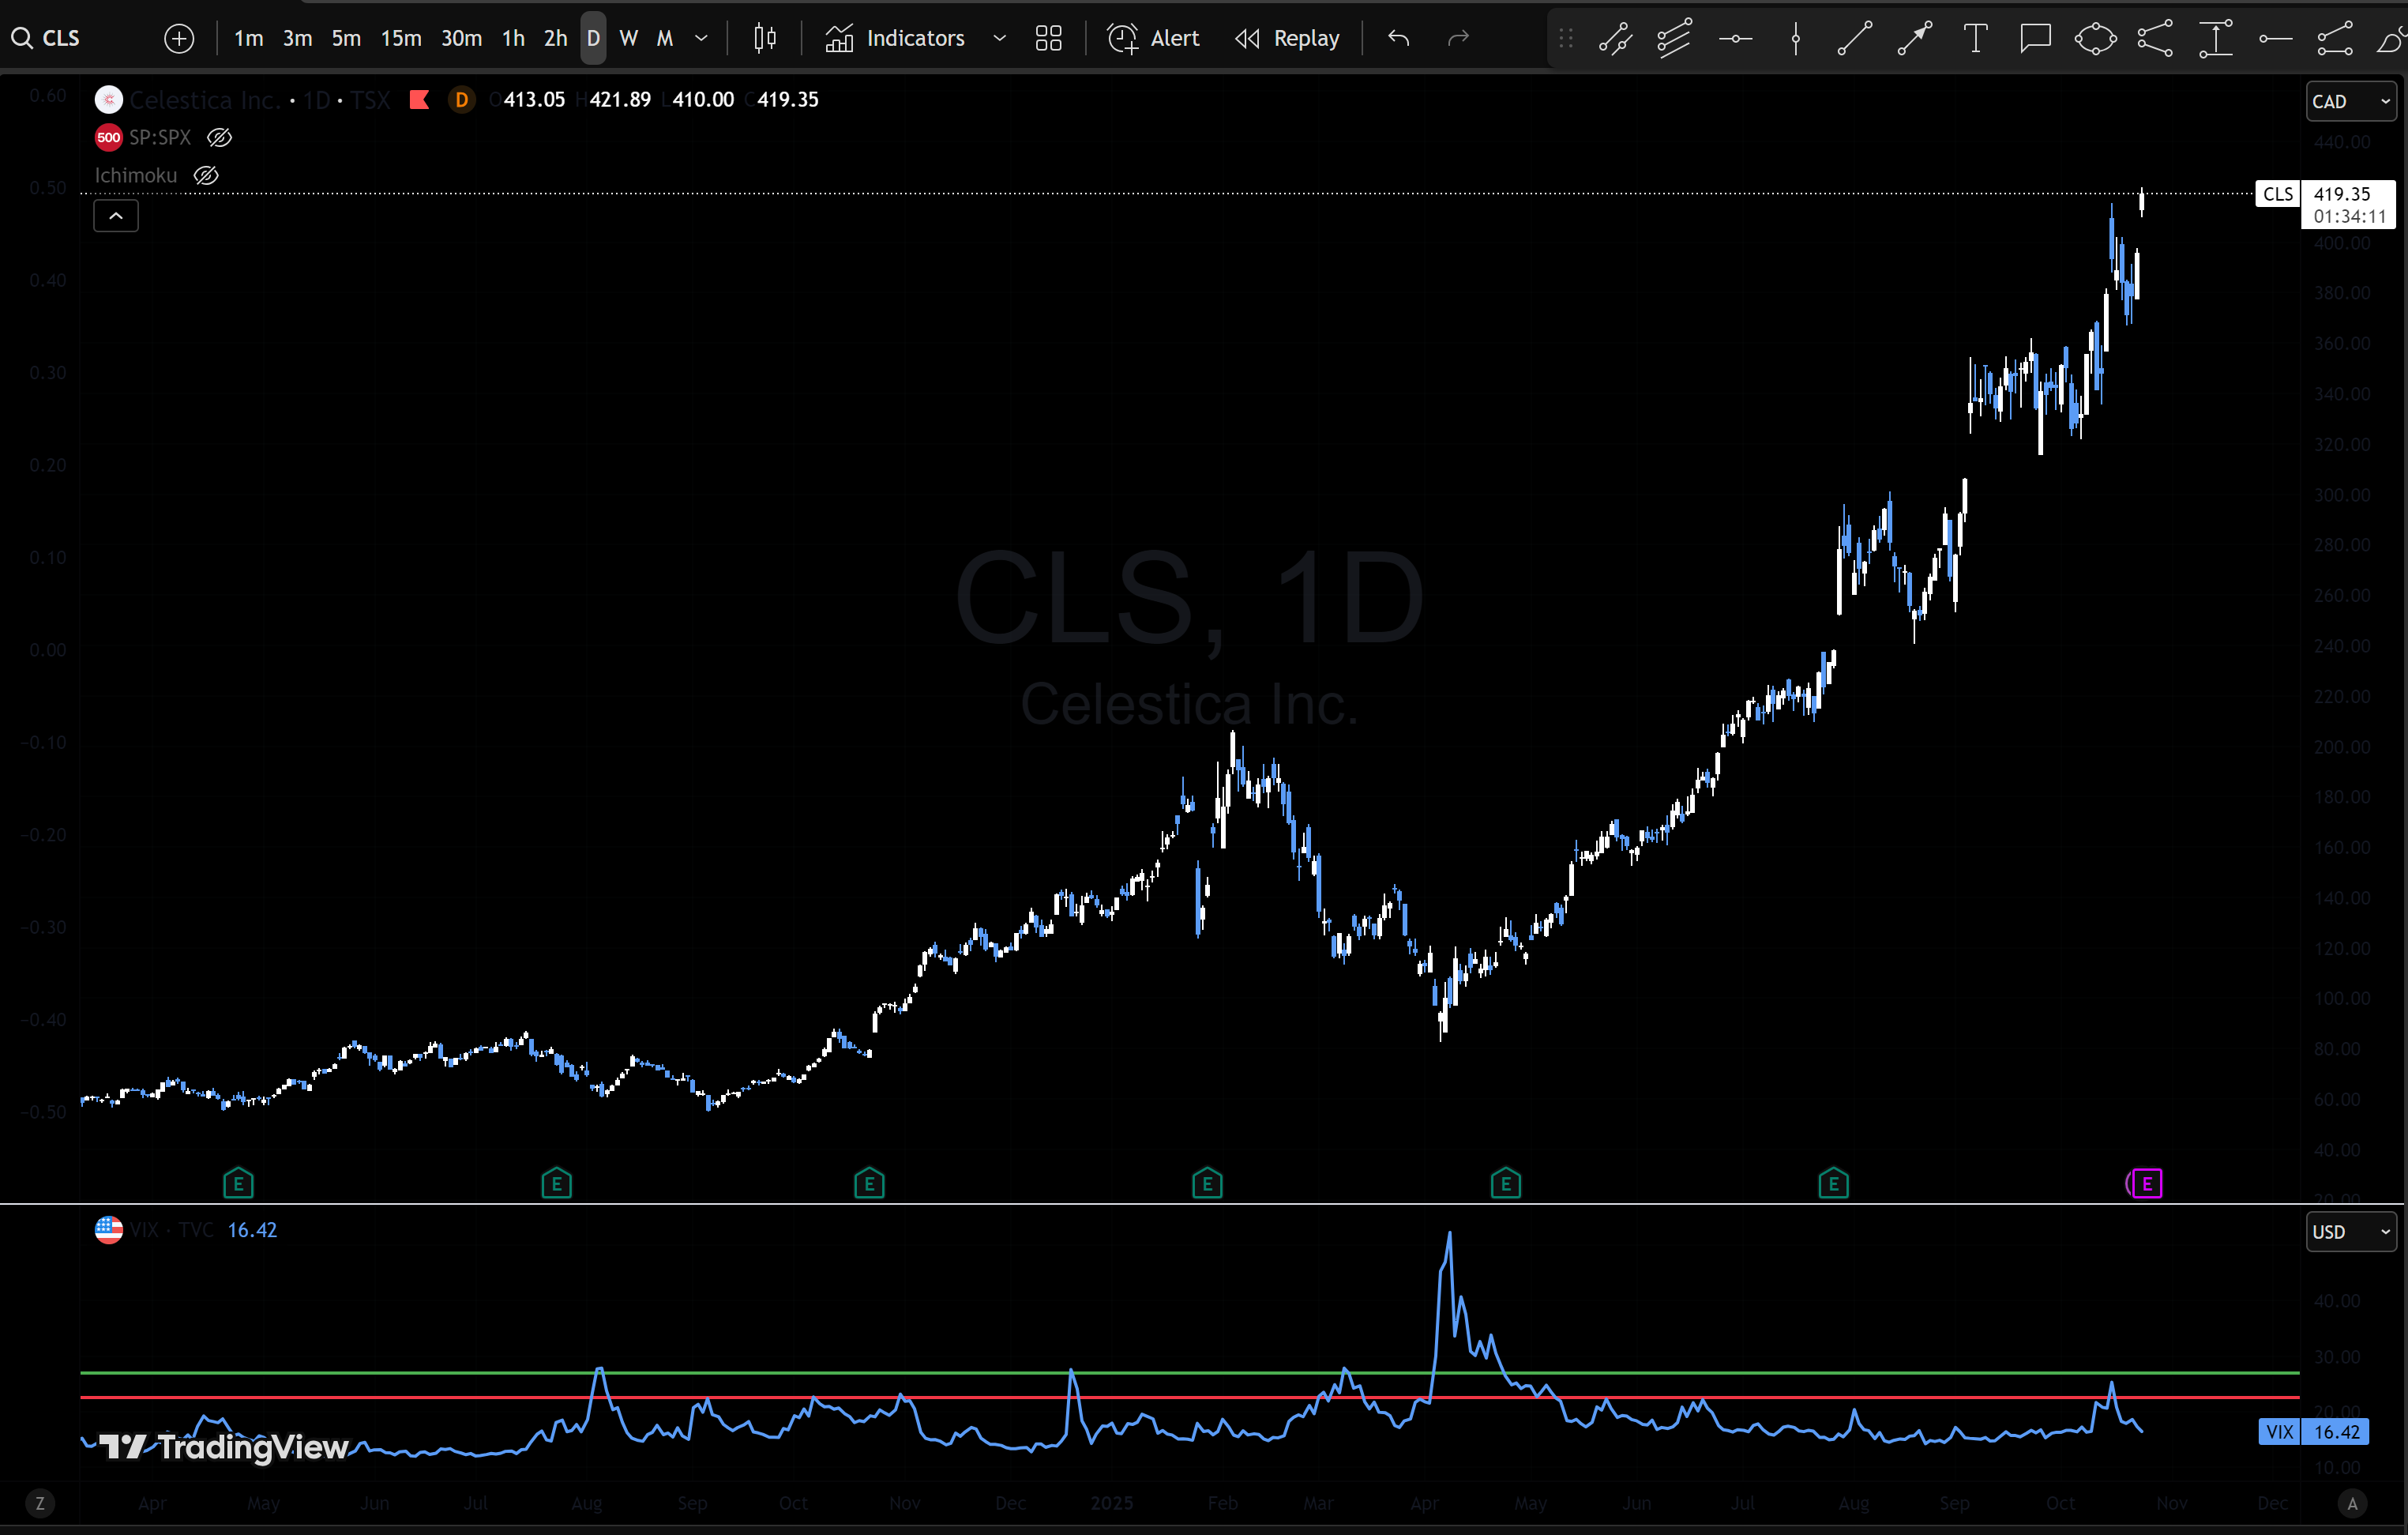The height and width of the screenshot is (1535, 2408).
Task: Select the weekly W timeframe
Action: tap(628, 38)
